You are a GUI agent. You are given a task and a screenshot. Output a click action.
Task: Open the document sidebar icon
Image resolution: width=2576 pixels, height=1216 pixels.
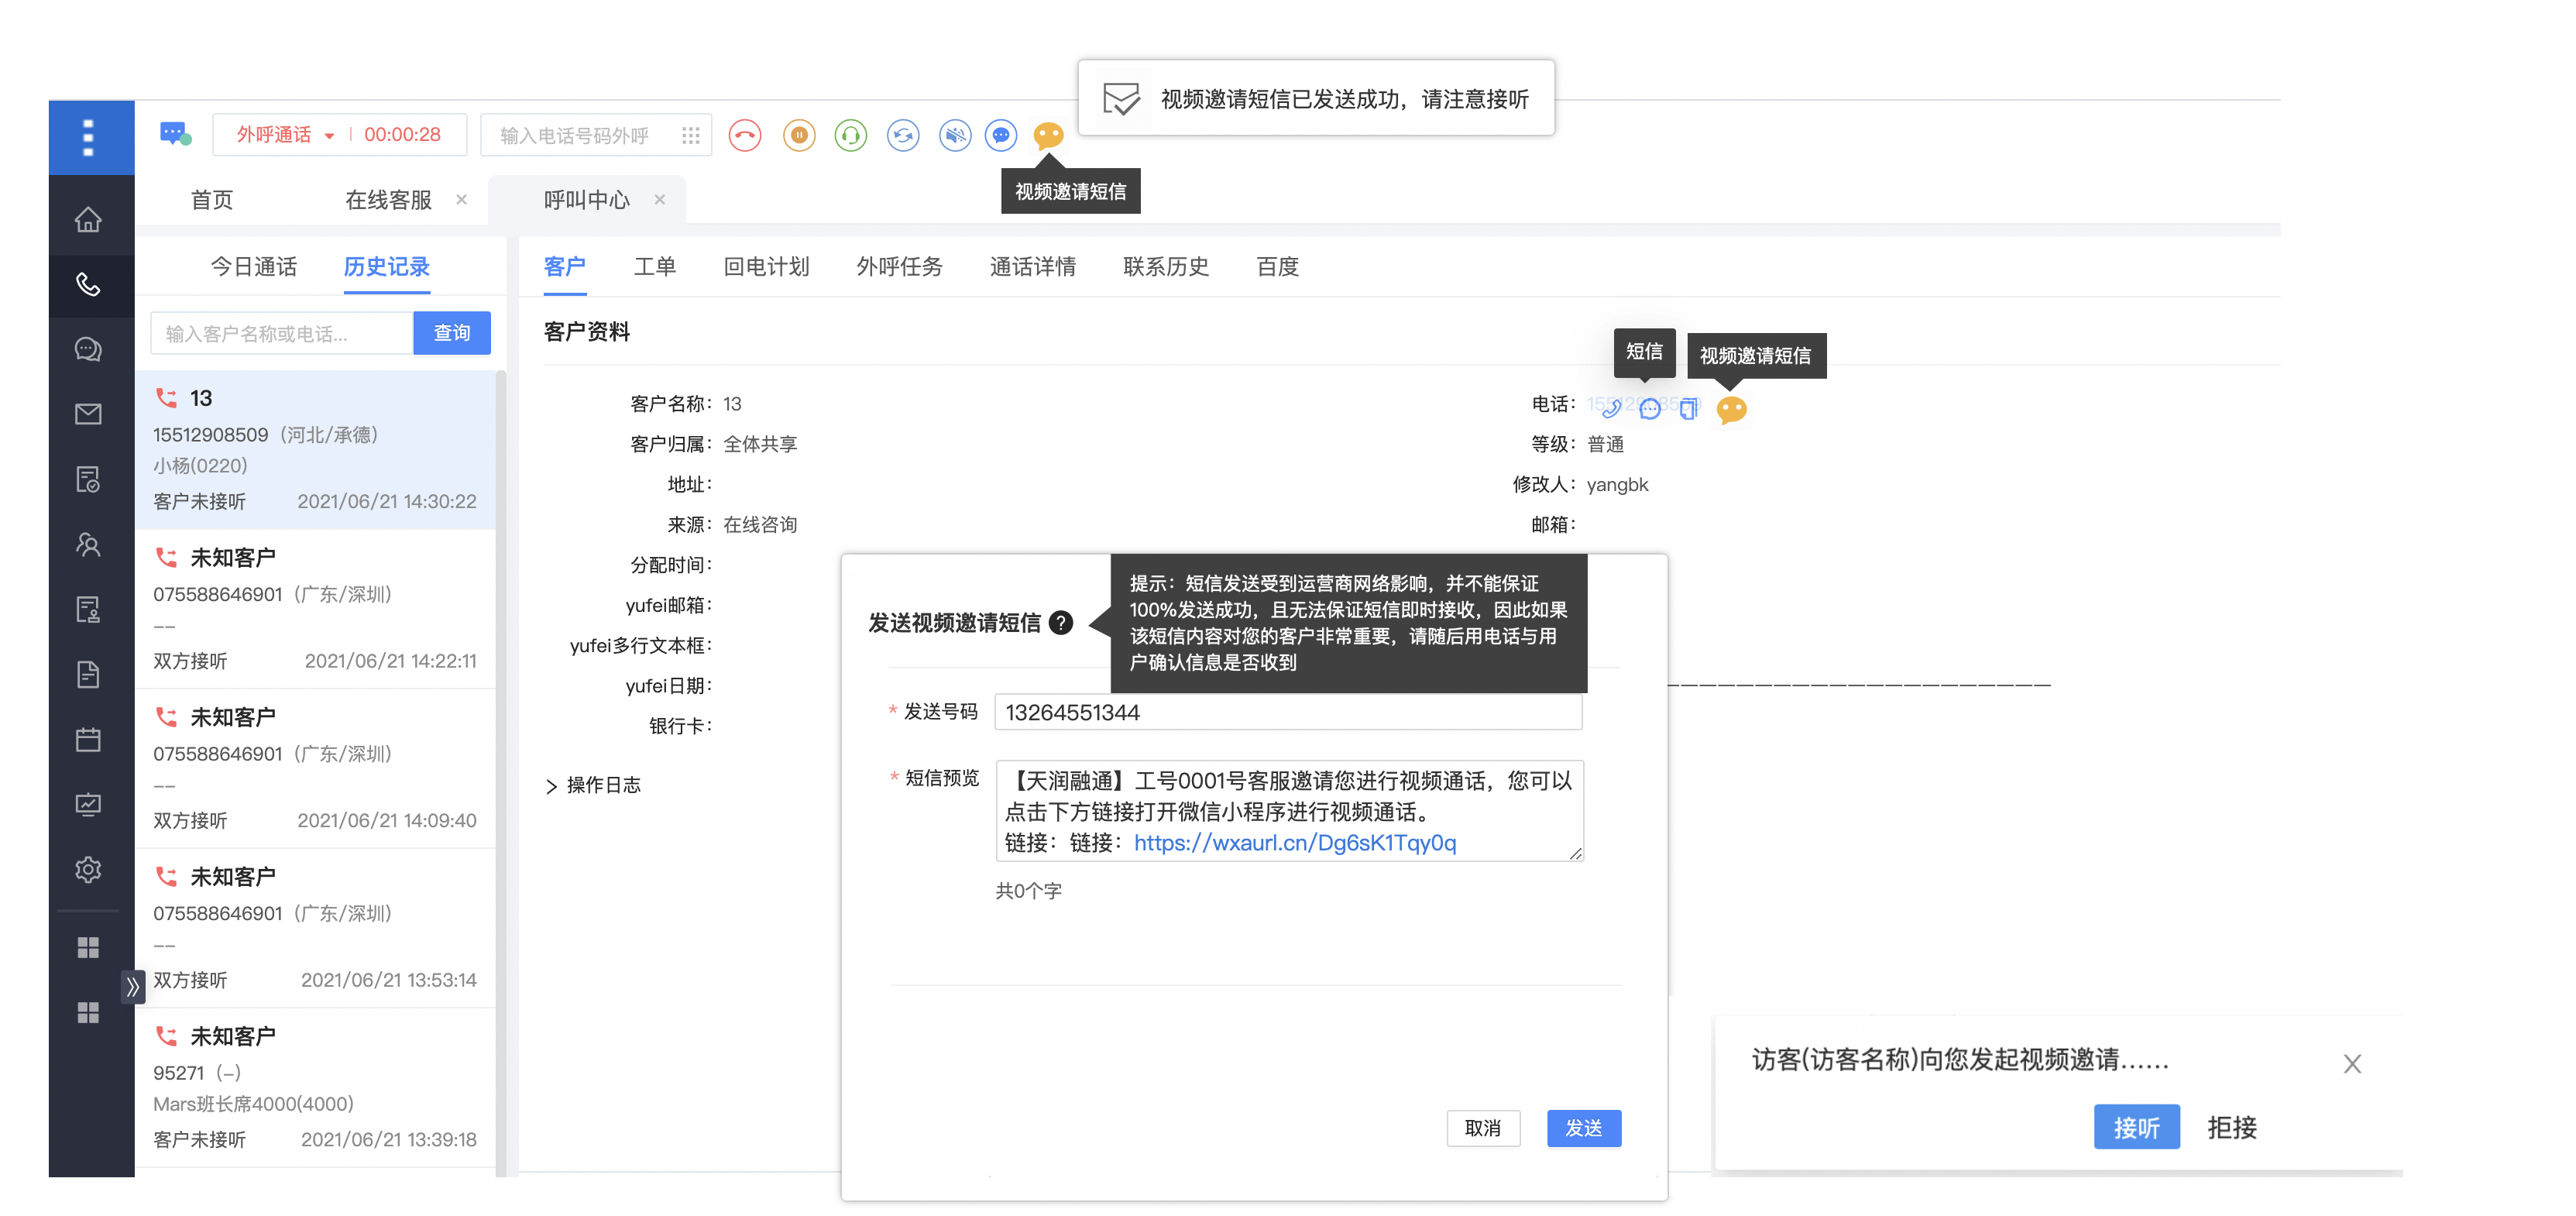[x=88, y=674]
